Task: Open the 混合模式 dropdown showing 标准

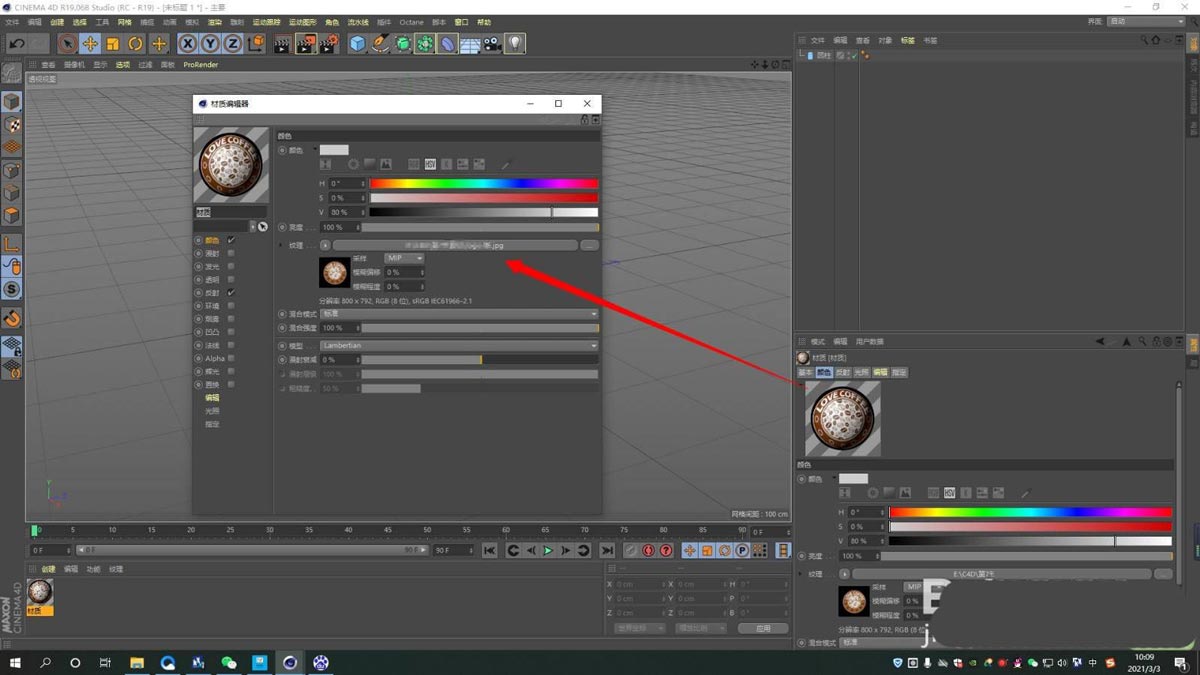Action: click(x=460, y=313)
